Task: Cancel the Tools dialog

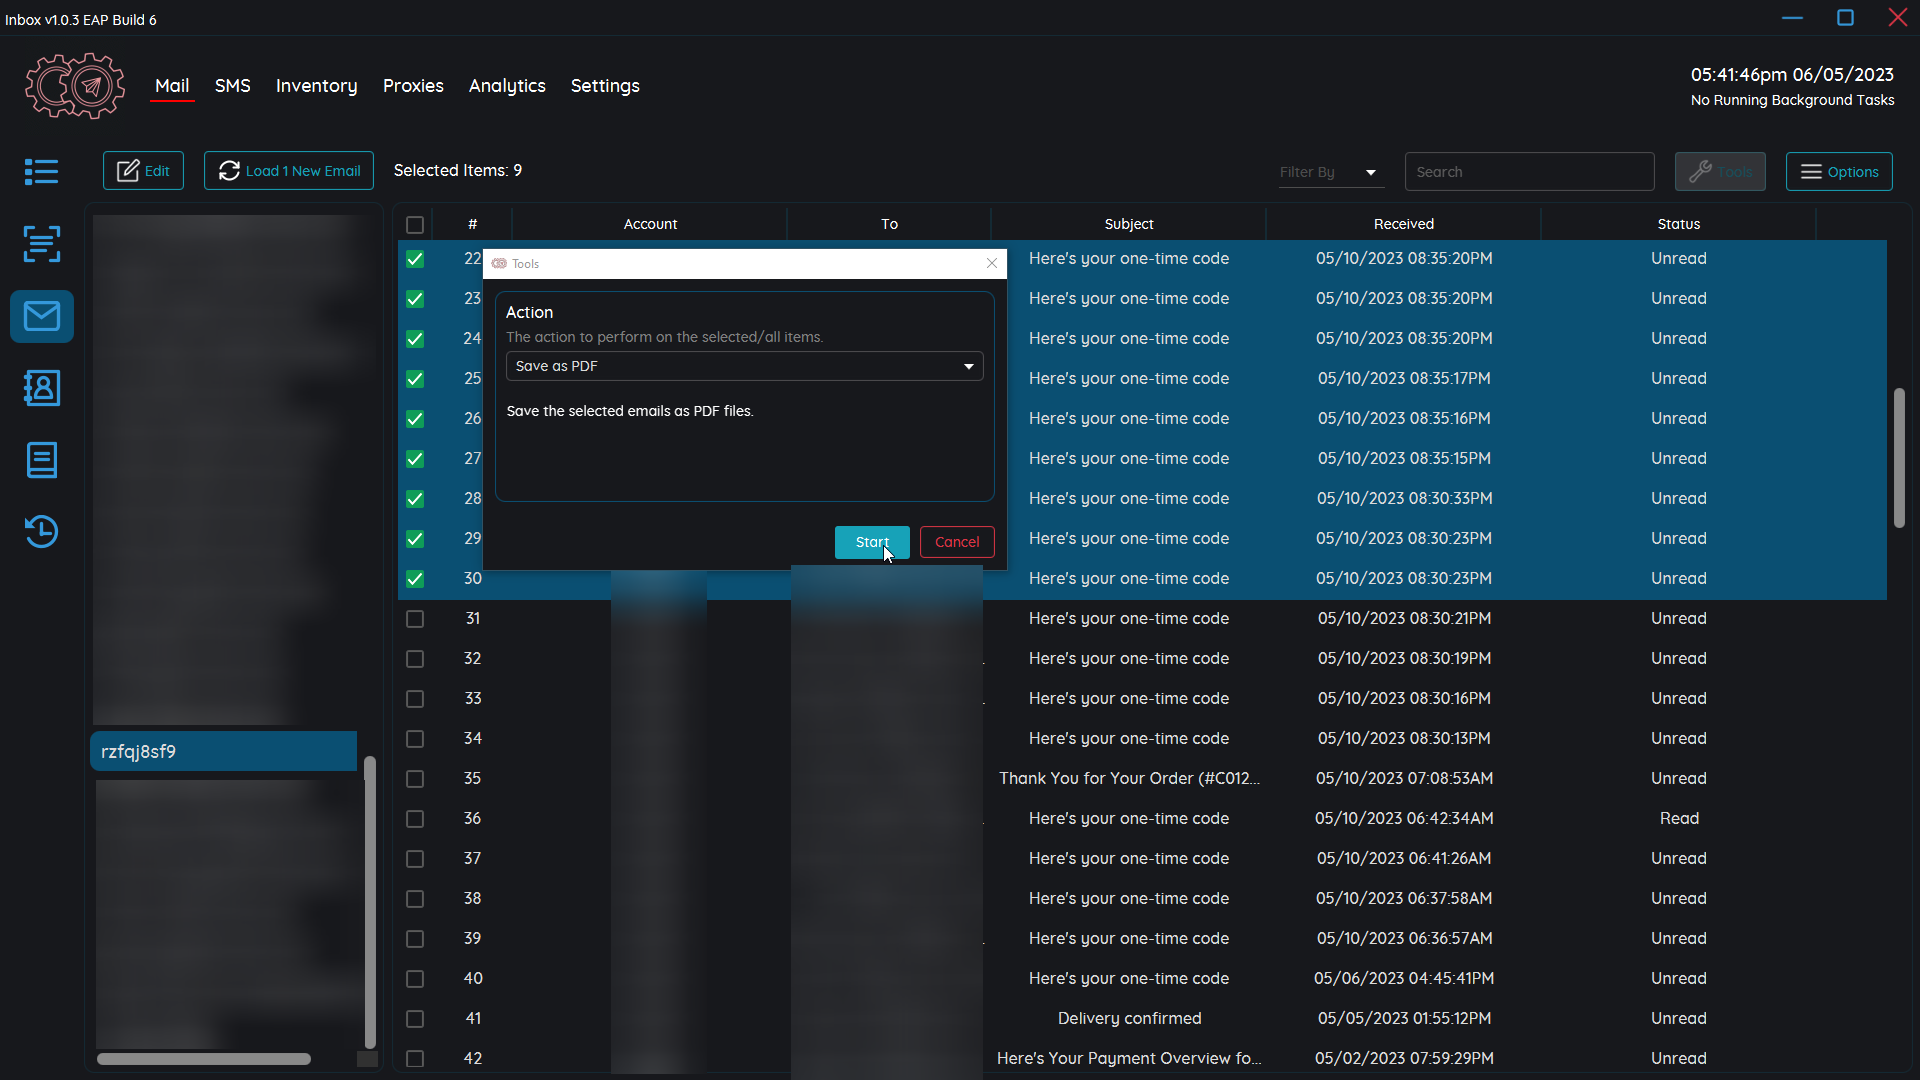Action: (957, 542)
